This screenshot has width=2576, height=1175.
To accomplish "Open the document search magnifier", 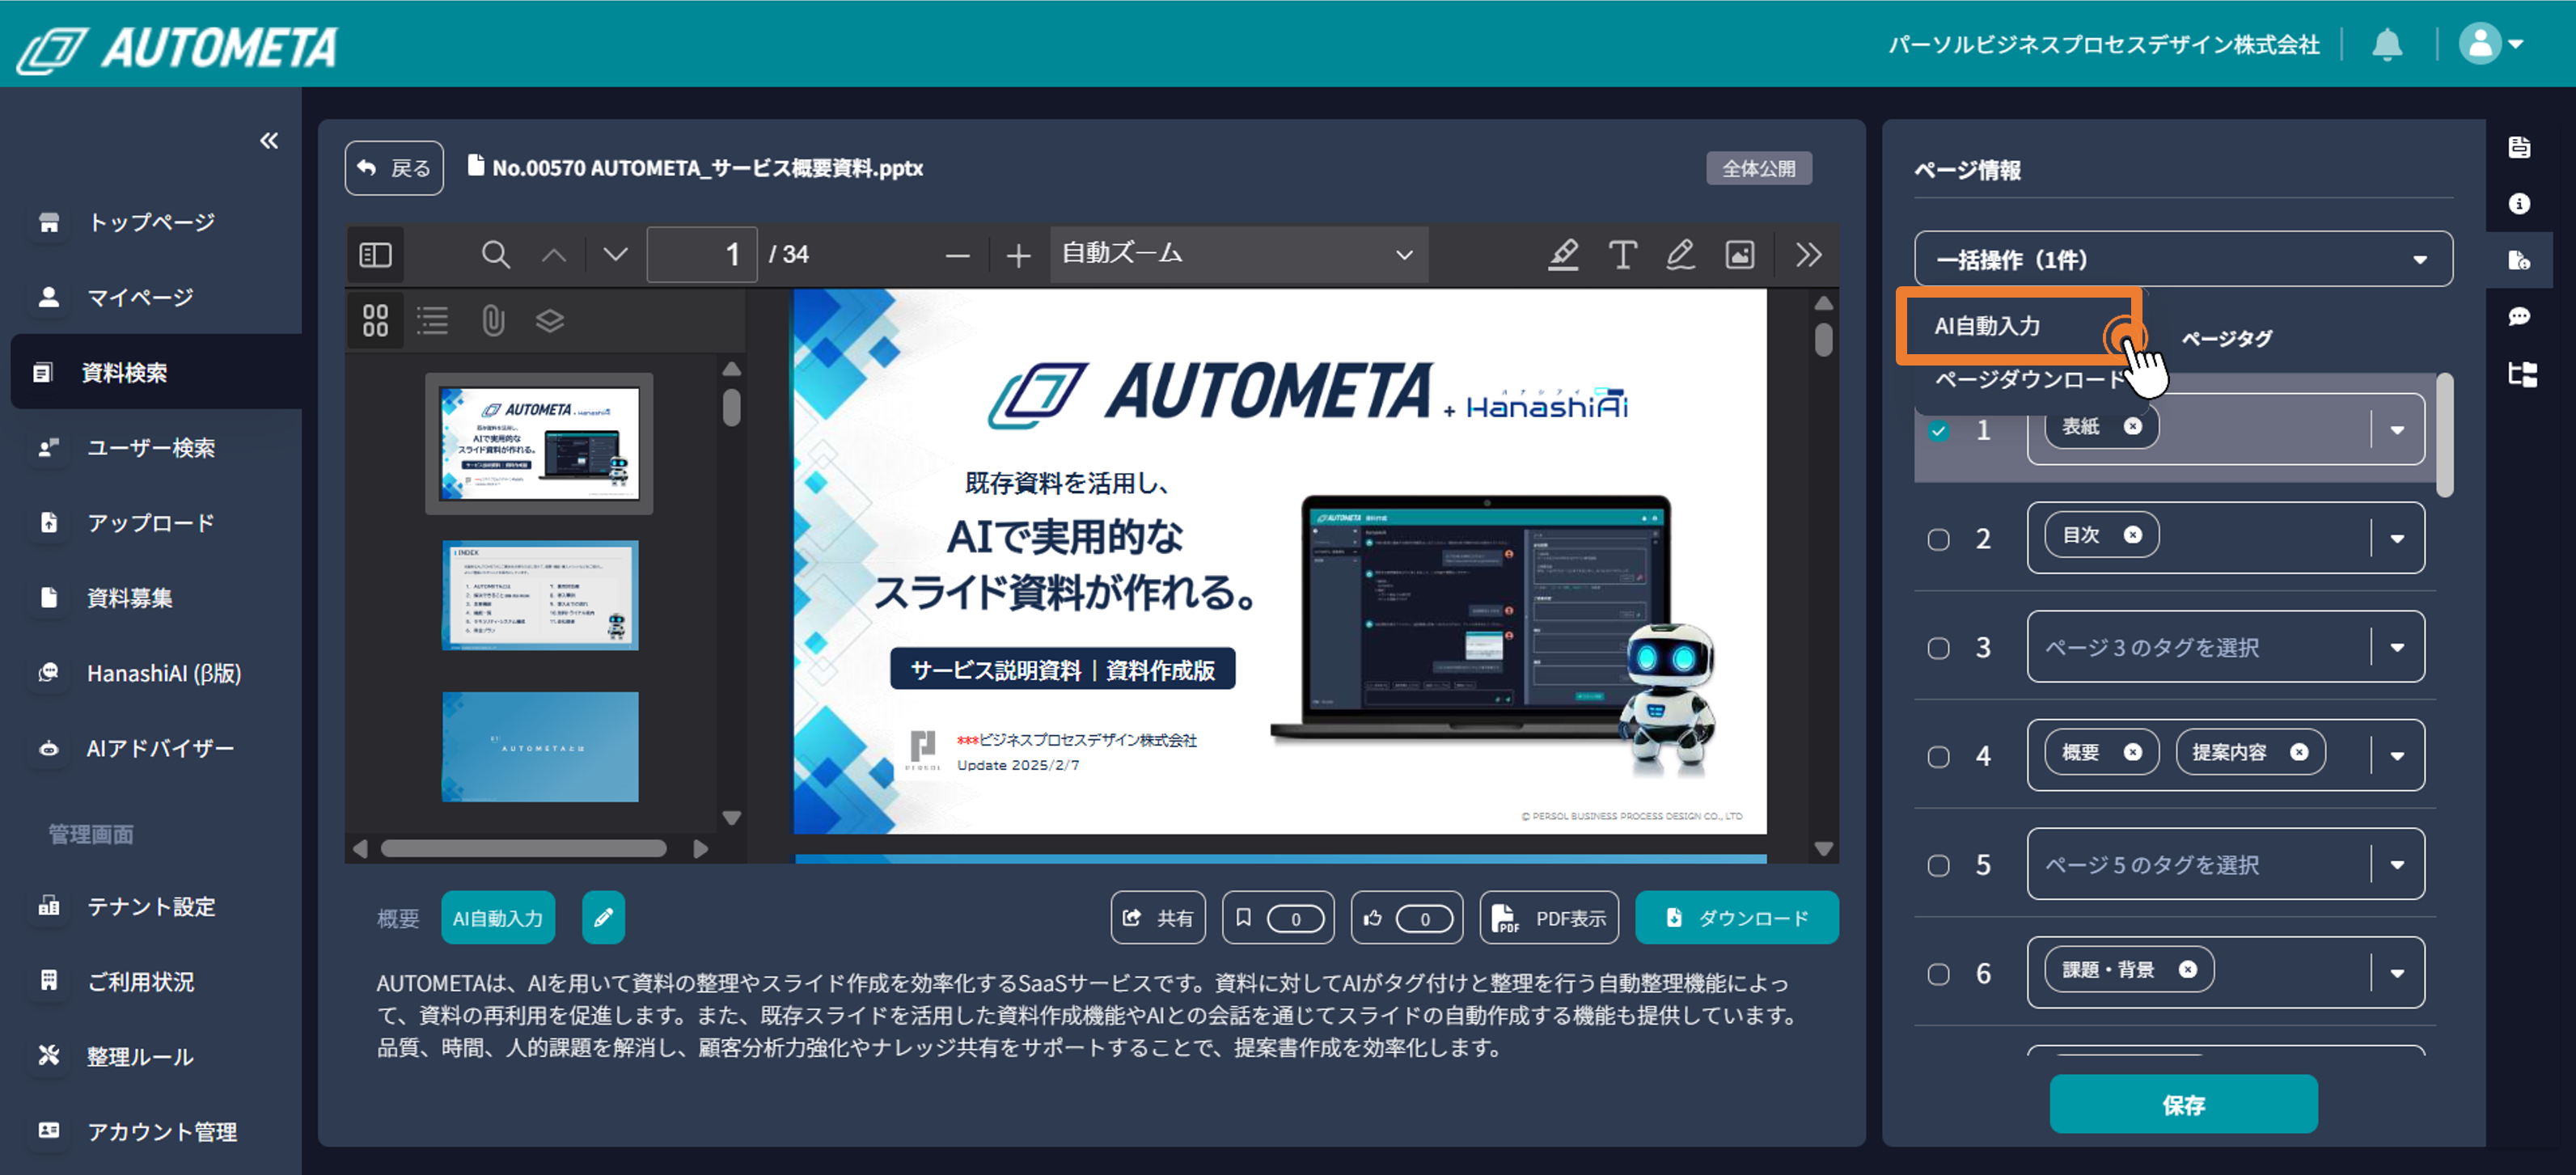I will click(x=495, y=255).
